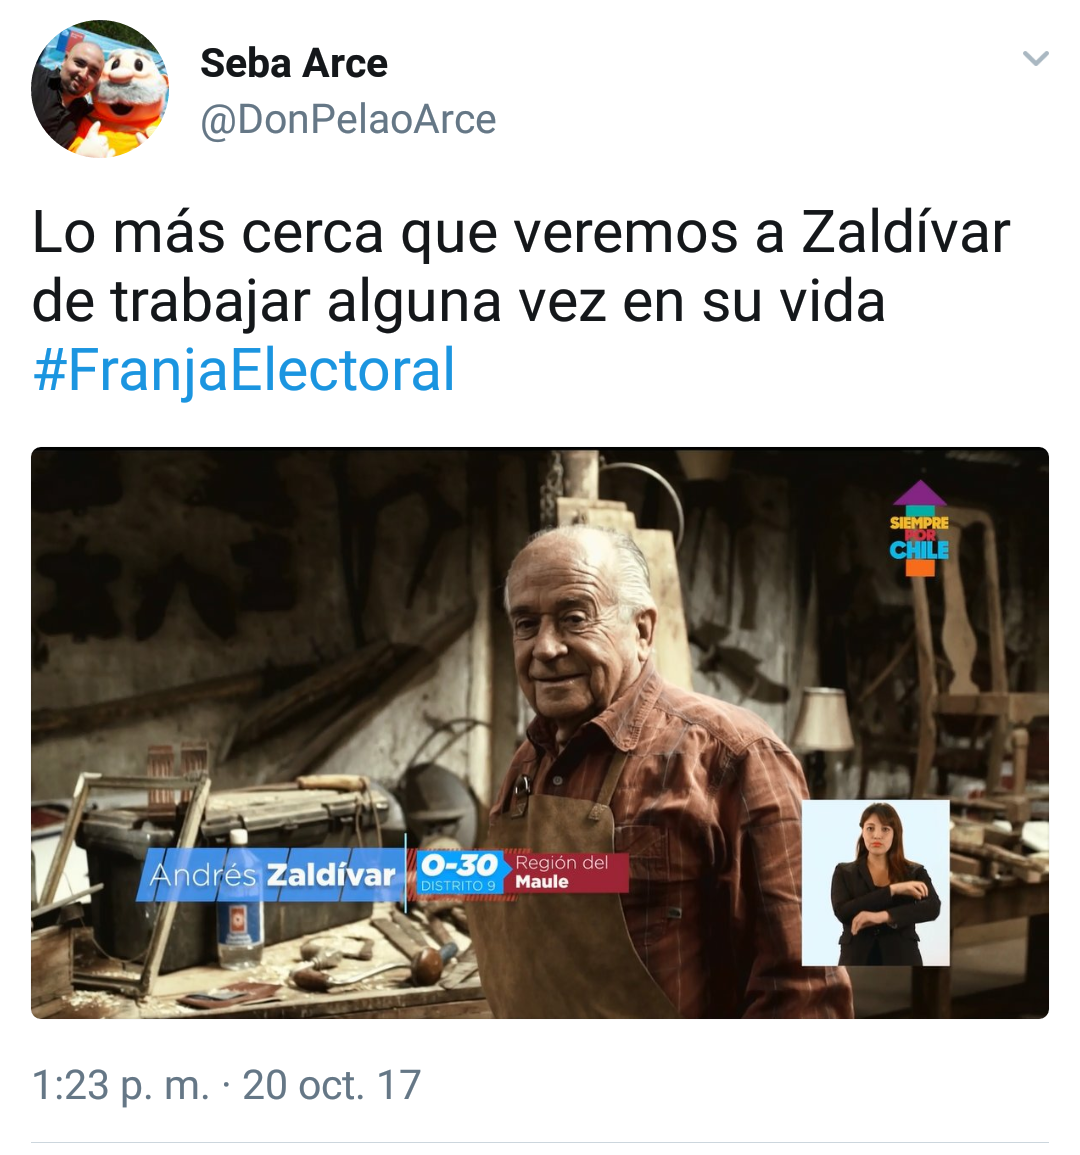Open Seba Arce's profile avatar
This screenshot has width=1080, height=1155.
100,89
